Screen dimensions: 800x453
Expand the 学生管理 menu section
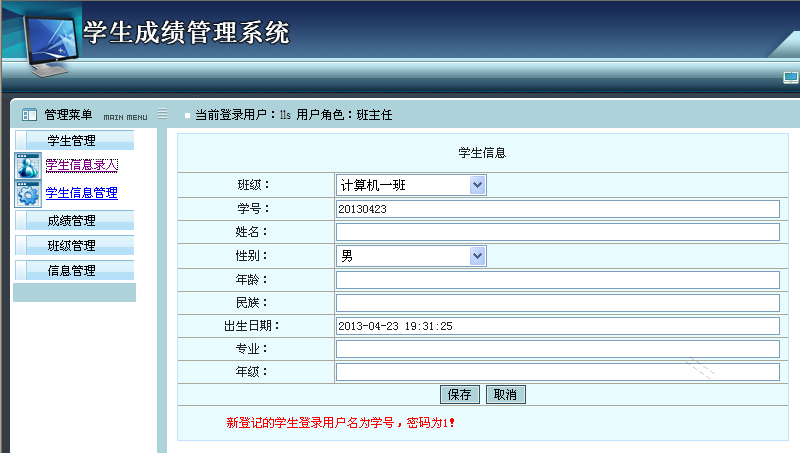[x=74, y=140]
